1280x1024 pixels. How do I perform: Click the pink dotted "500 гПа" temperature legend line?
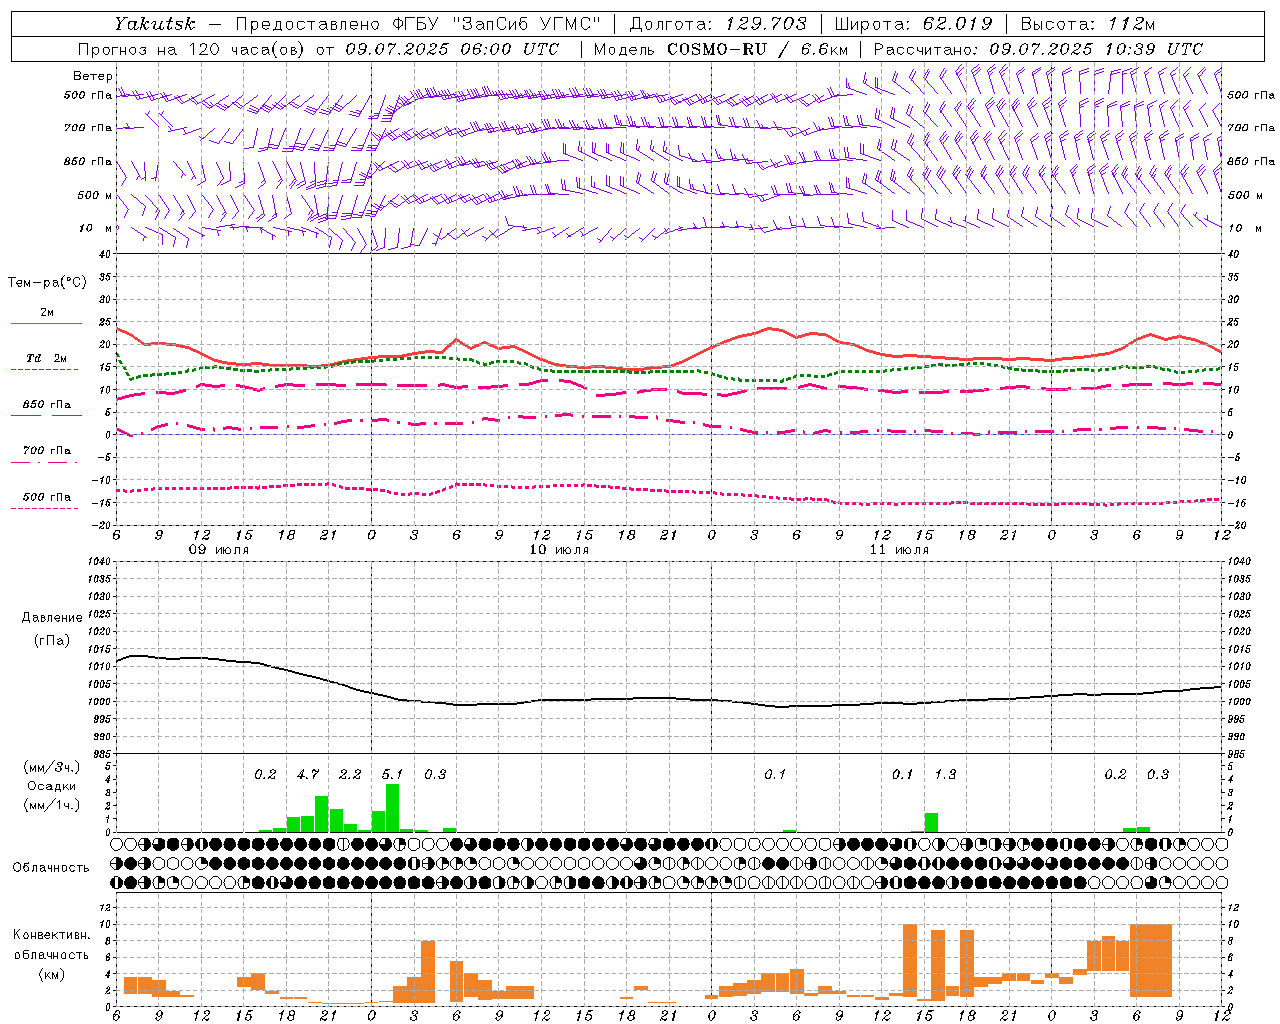(44, 508)
